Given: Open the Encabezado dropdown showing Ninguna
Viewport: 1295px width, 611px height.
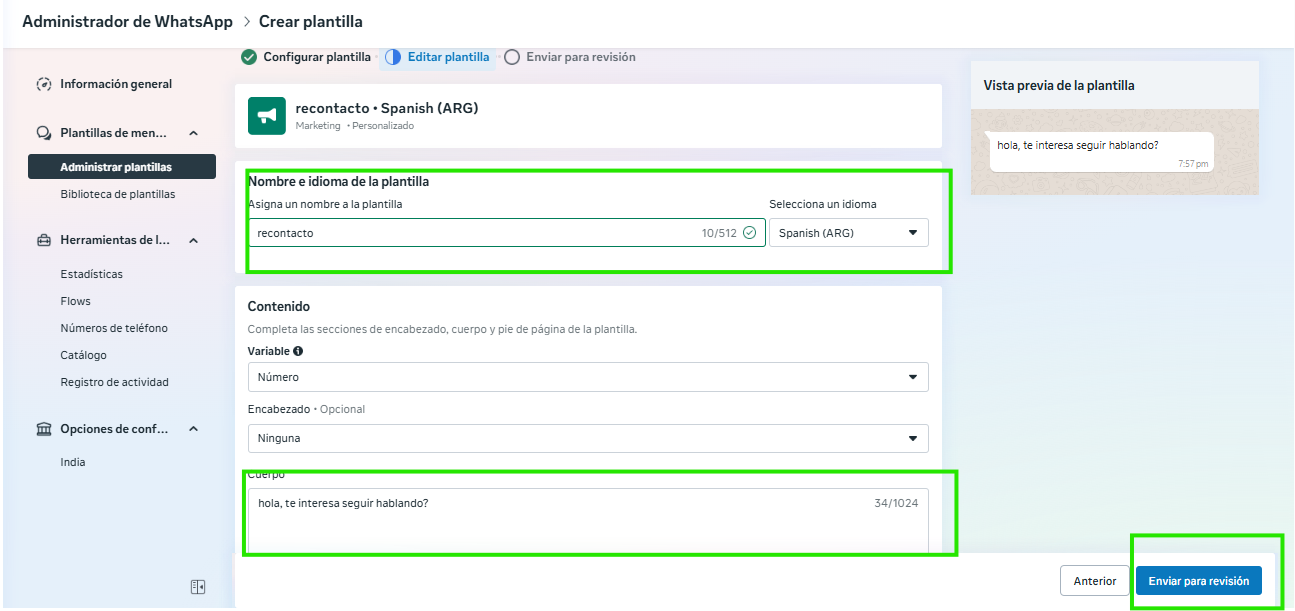Looking at the screenshot, I should pos(588,438).
